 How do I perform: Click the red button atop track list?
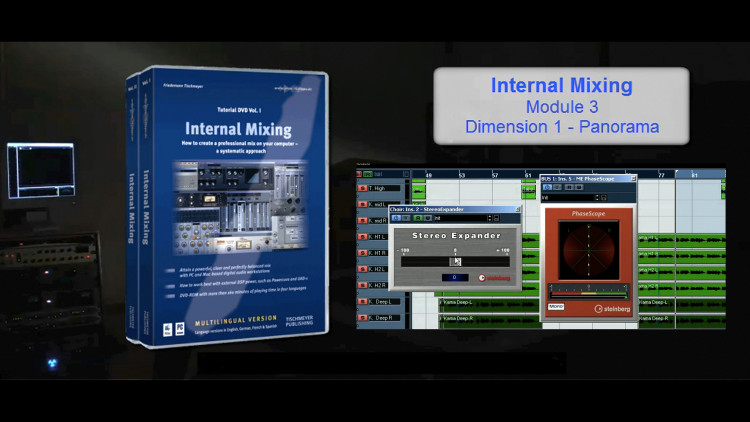[x=359, y=174]
